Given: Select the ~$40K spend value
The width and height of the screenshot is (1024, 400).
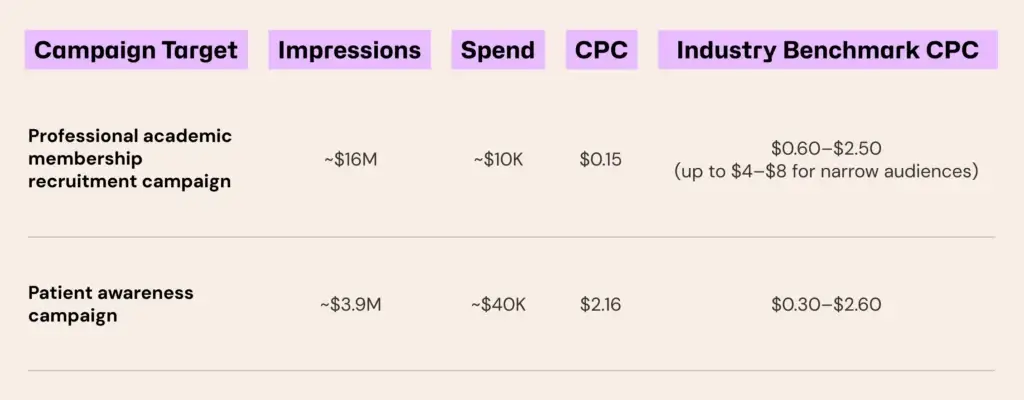Looking at the screenshot, I should pos(497,305).
